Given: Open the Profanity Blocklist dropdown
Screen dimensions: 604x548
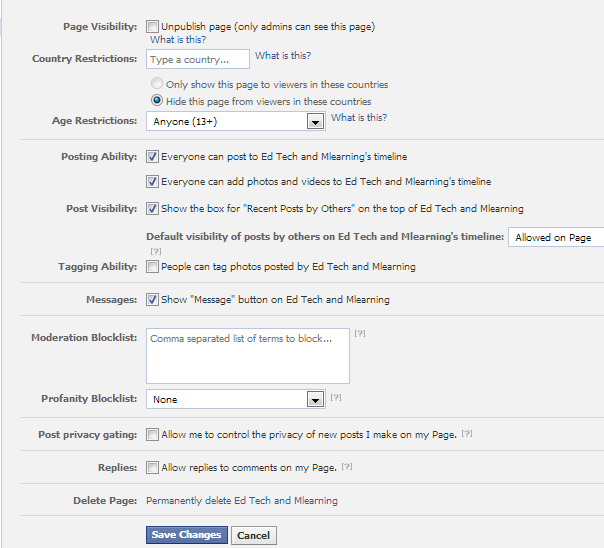Looking at the screenshot, I should (x=236, y=399).
